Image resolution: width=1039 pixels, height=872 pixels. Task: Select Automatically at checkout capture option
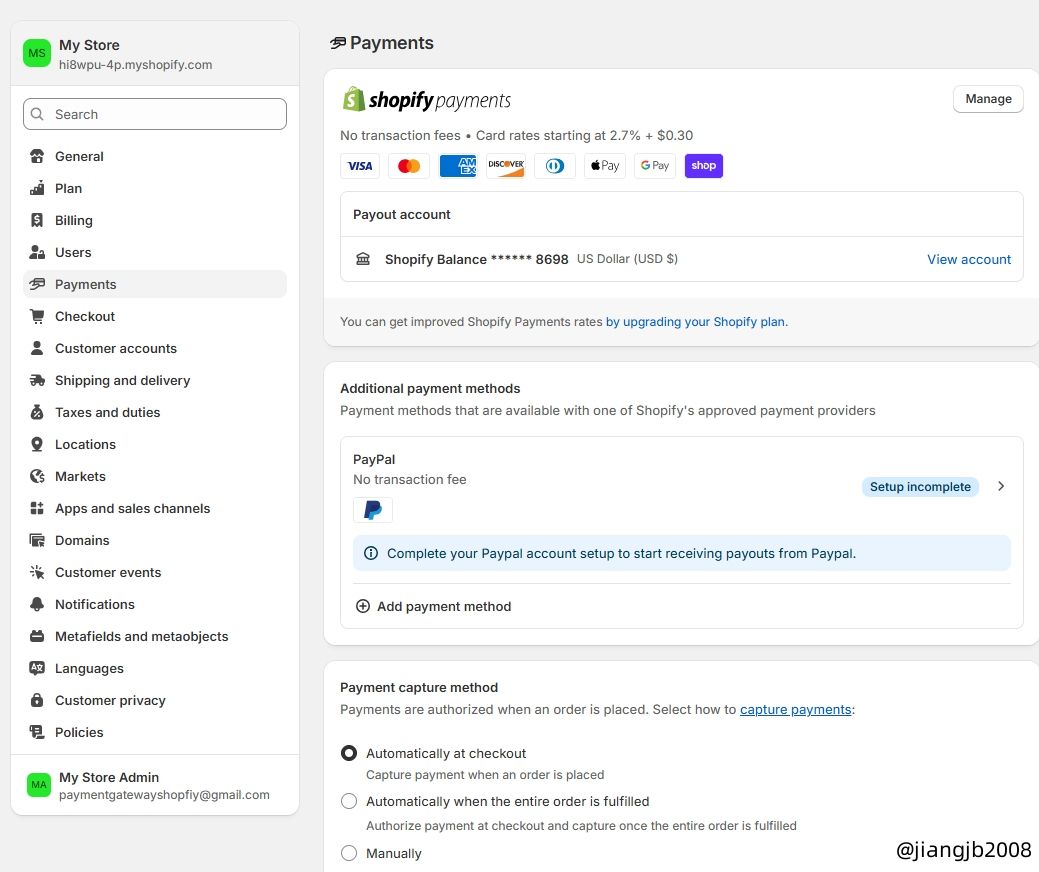tap(349, 753)
